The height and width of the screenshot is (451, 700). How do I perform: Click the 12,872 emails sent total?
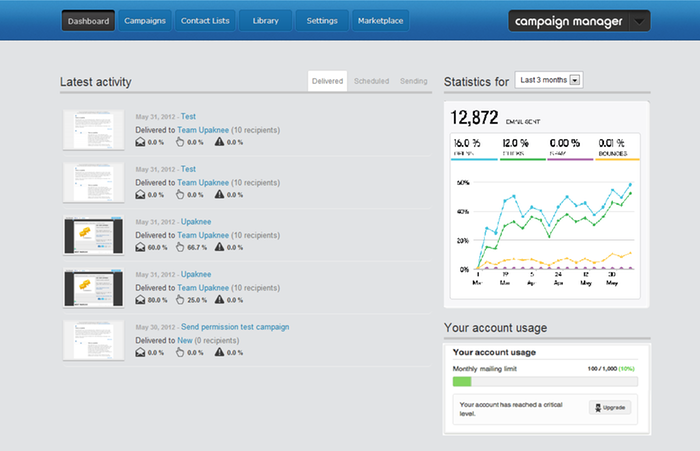click(474, 118)
